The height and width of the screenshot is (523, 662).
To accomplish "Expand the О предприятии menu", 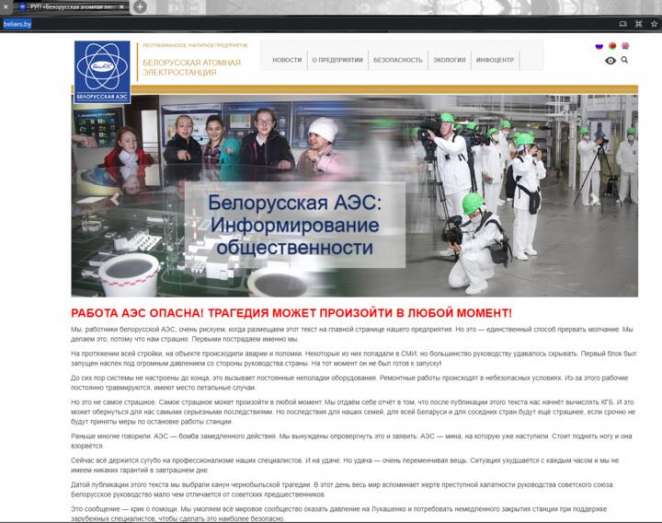I will (x=337, y=60).
